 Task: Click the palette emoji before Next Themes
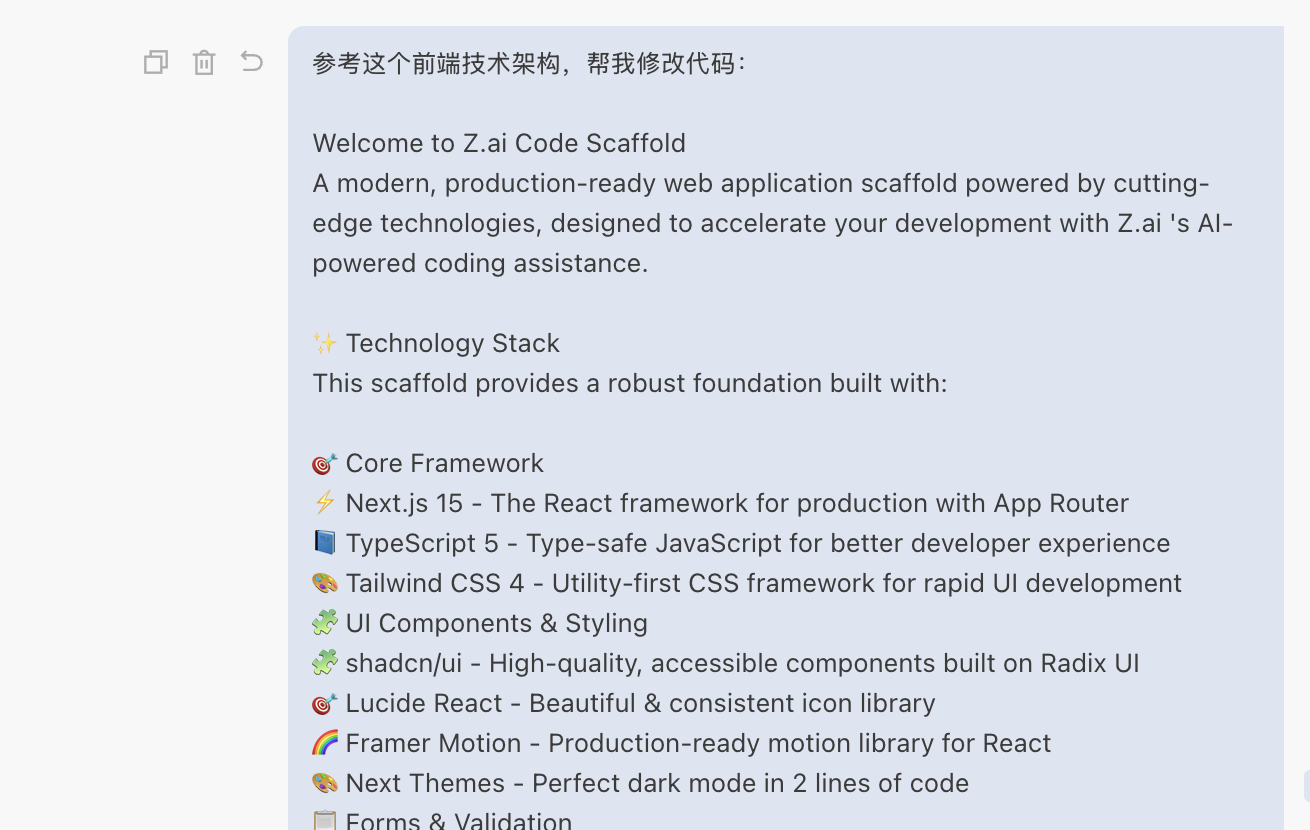point(324,783)
